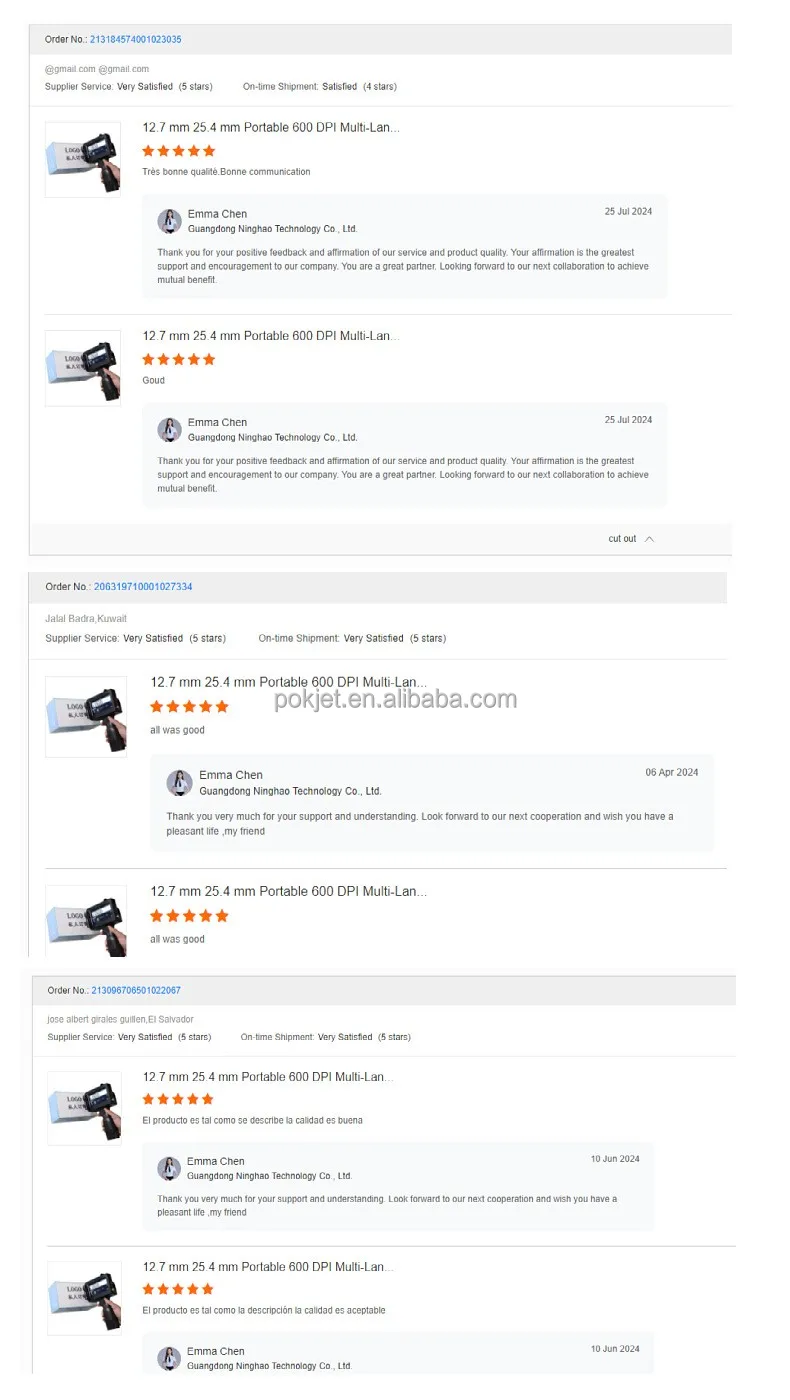Click star rating above calidad es aceptable review

(178, 1289)
